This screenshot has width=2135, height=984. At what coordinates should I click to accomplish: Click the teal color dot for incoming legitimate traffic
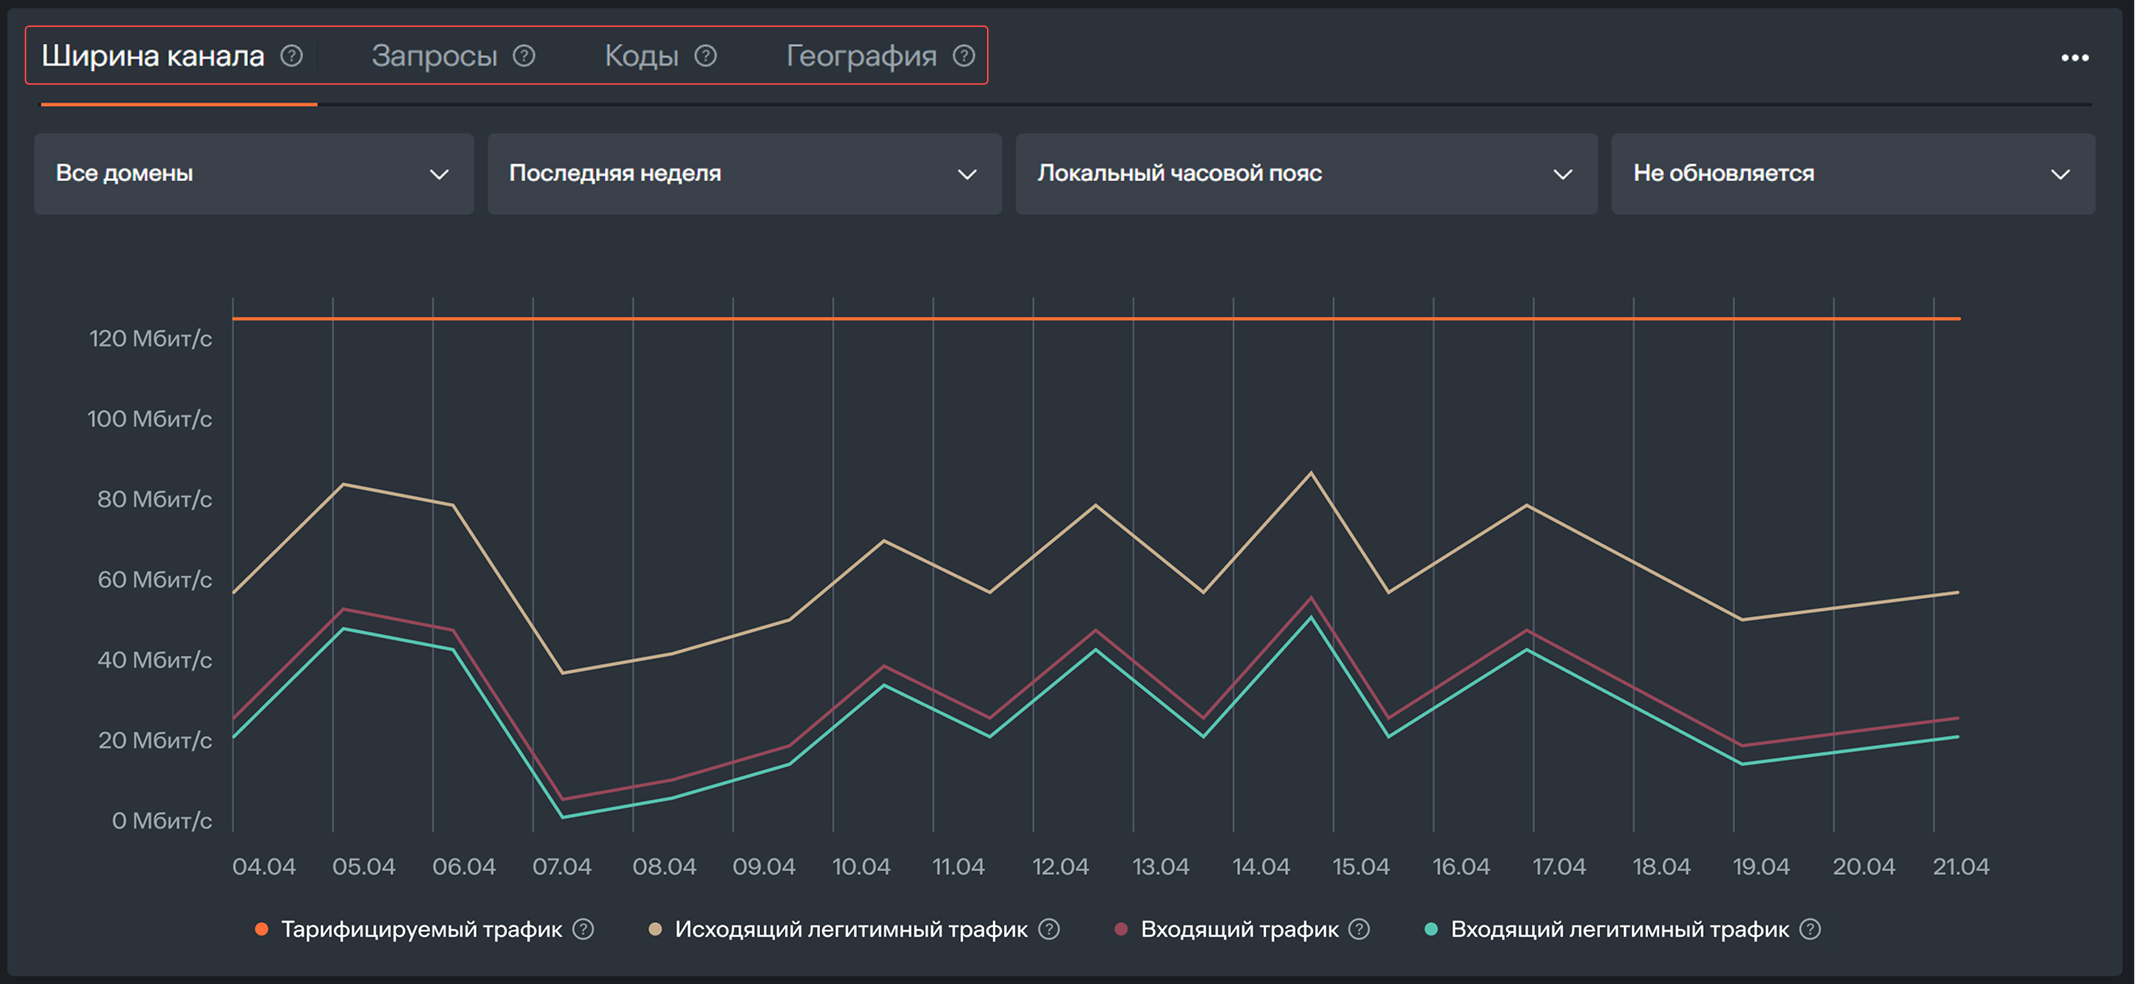click(1430, 928)
